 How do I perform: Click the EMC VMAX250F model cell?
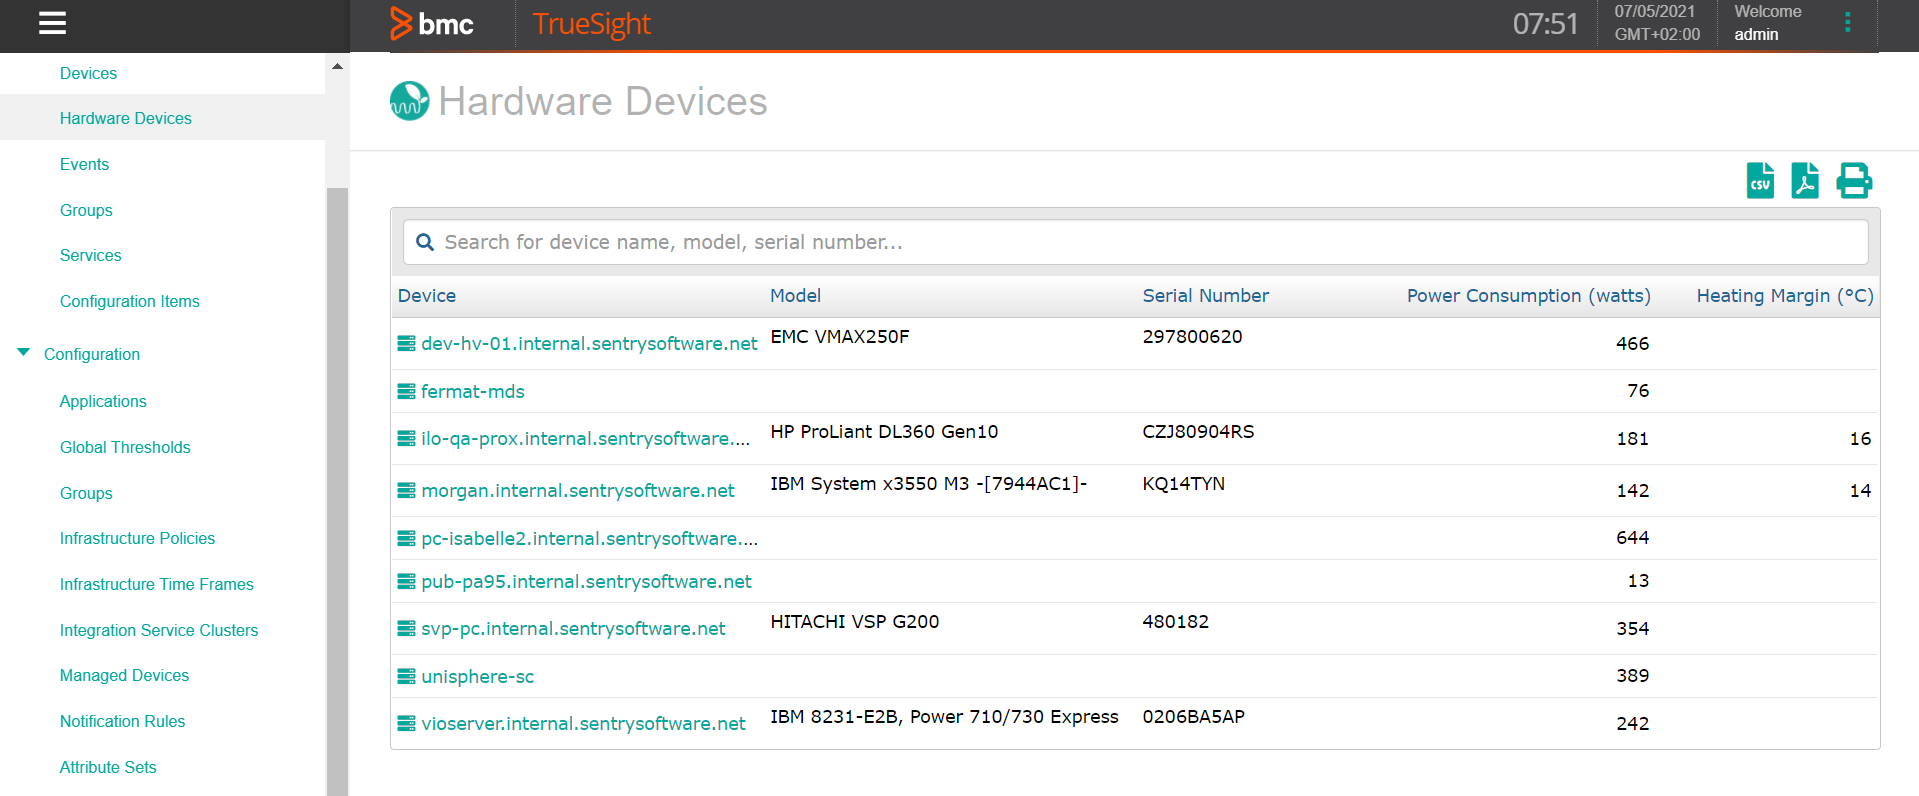coord(839,337)
